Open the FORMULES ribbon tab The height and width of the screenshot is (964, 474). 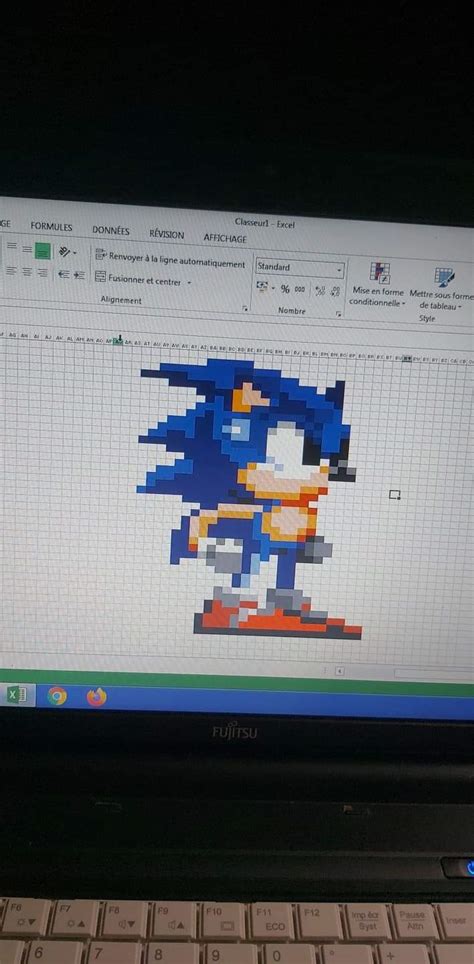[52, 226]
